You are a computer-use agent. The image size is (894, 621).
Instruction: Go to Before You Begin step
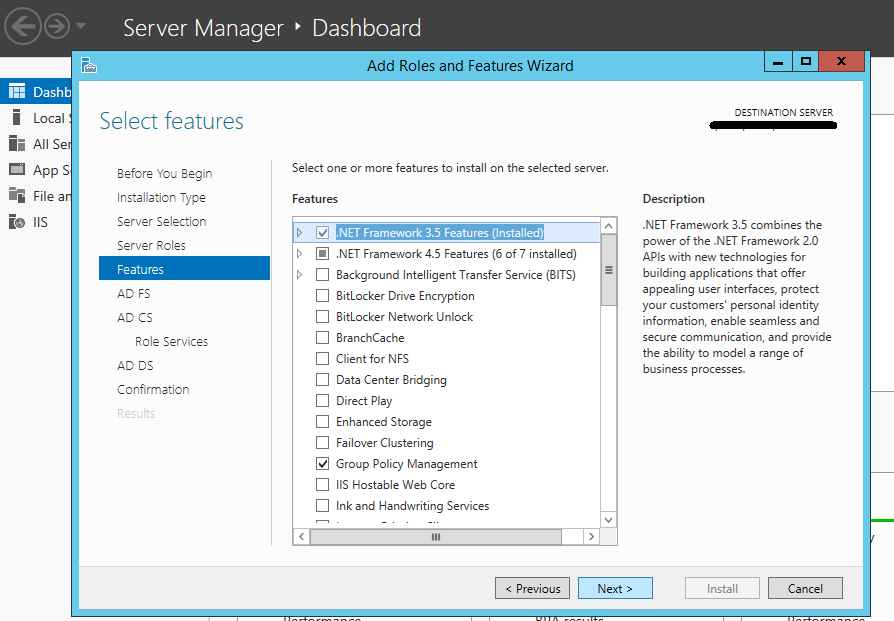(164, 173)
